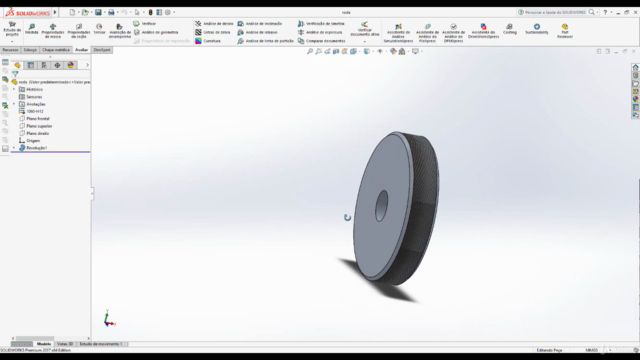Switch to the Recursos tab
This screenshot has height=360, width=640.
pyautogui.click(x=10, y=50)
